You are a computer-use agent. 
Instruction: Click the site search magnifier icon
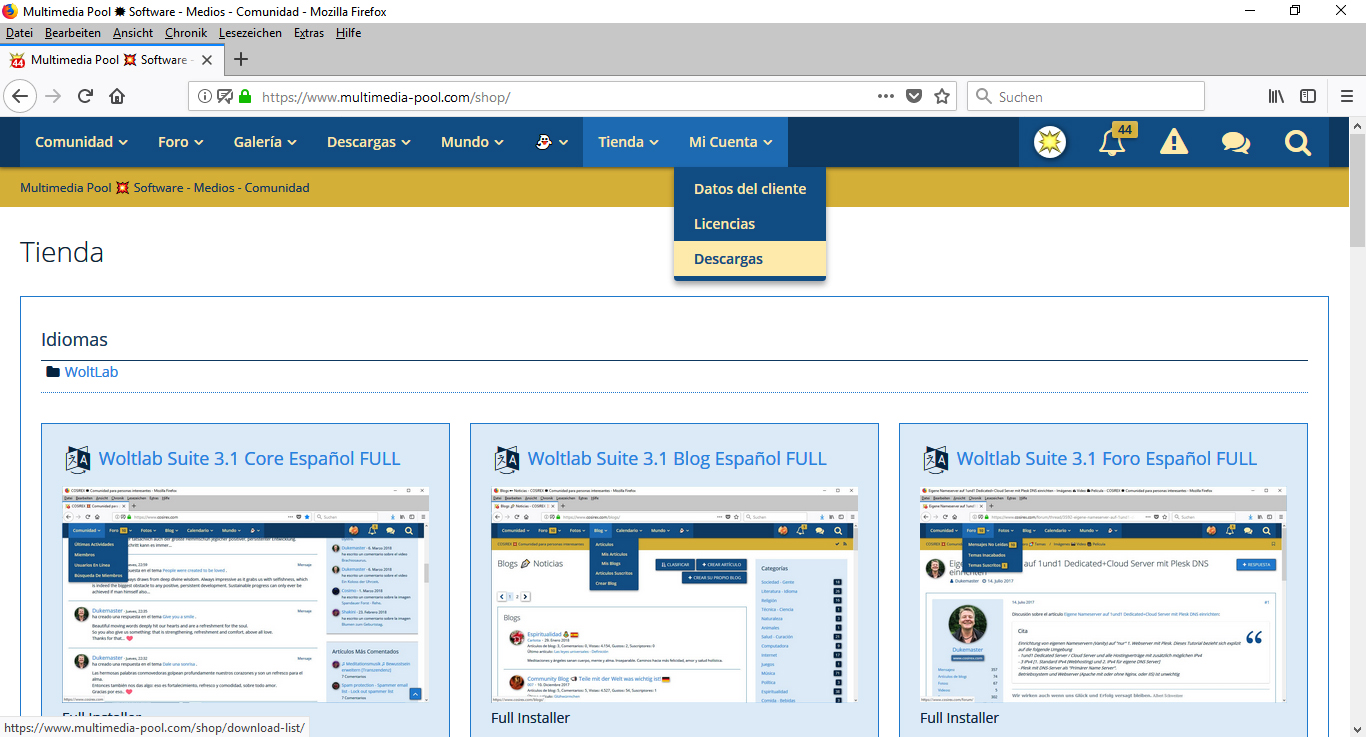click(1297, 142)
